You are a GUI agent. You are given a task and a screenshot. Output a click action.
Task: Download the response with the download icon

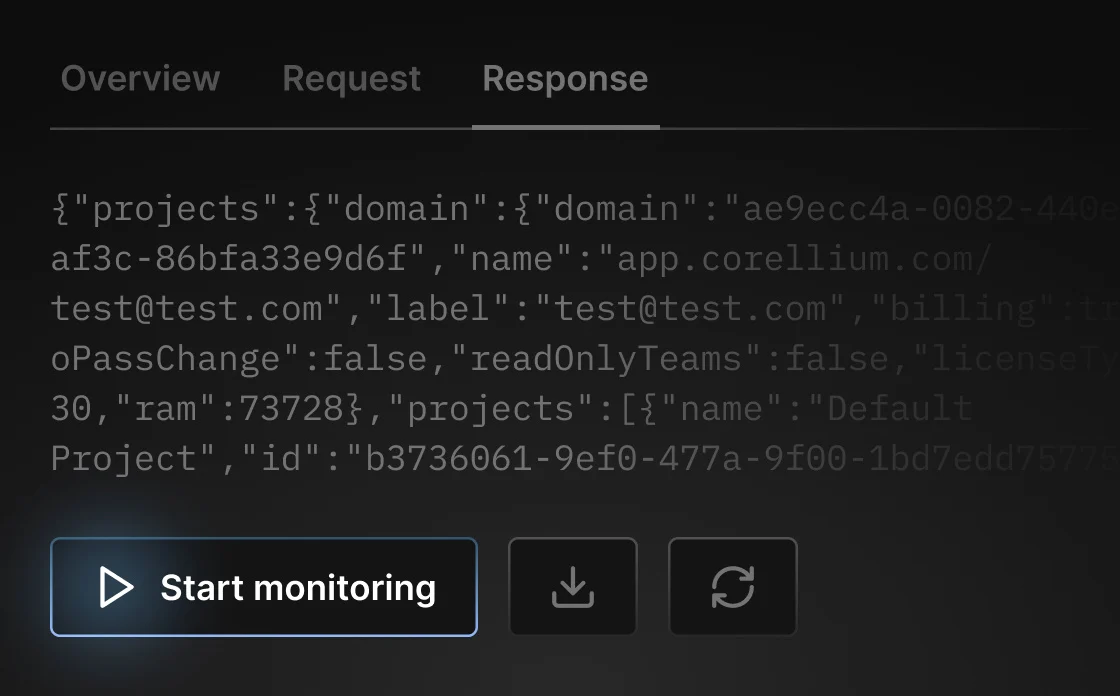[573, 587]
